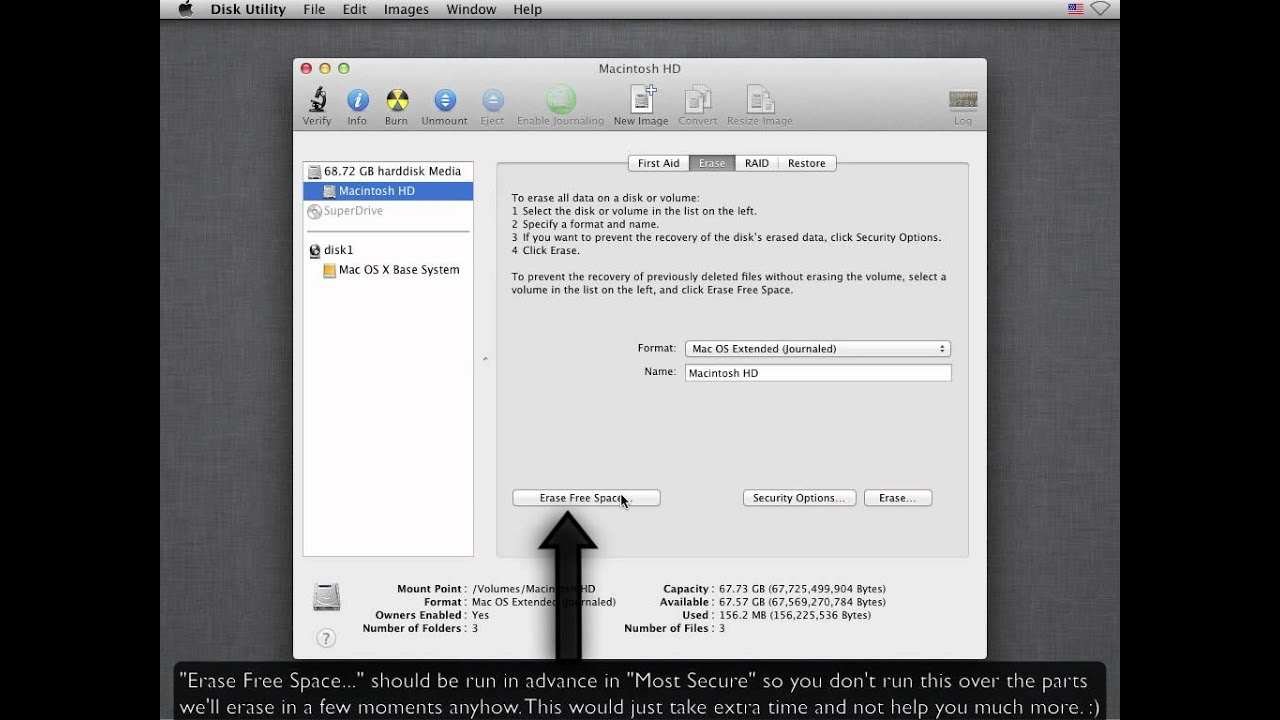Open the help question mark button
Image resolution: width=1280 pixels, height=720 pixels.
[x=326, y=638]
